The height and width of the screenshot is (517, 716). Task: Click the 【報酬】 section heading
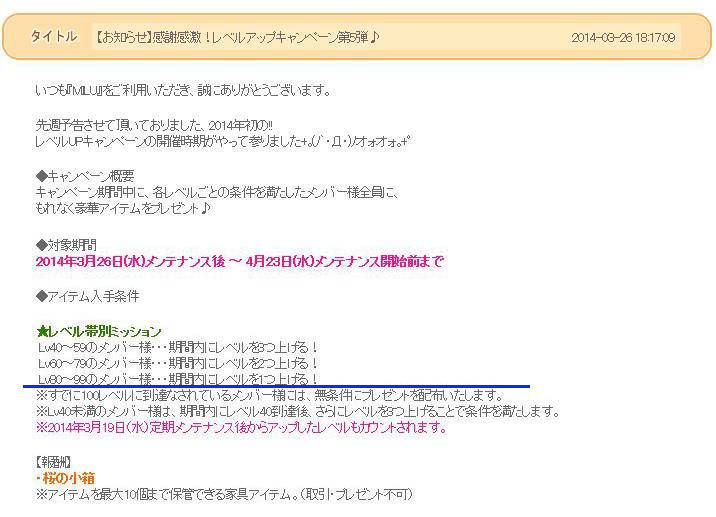point(52,463)
